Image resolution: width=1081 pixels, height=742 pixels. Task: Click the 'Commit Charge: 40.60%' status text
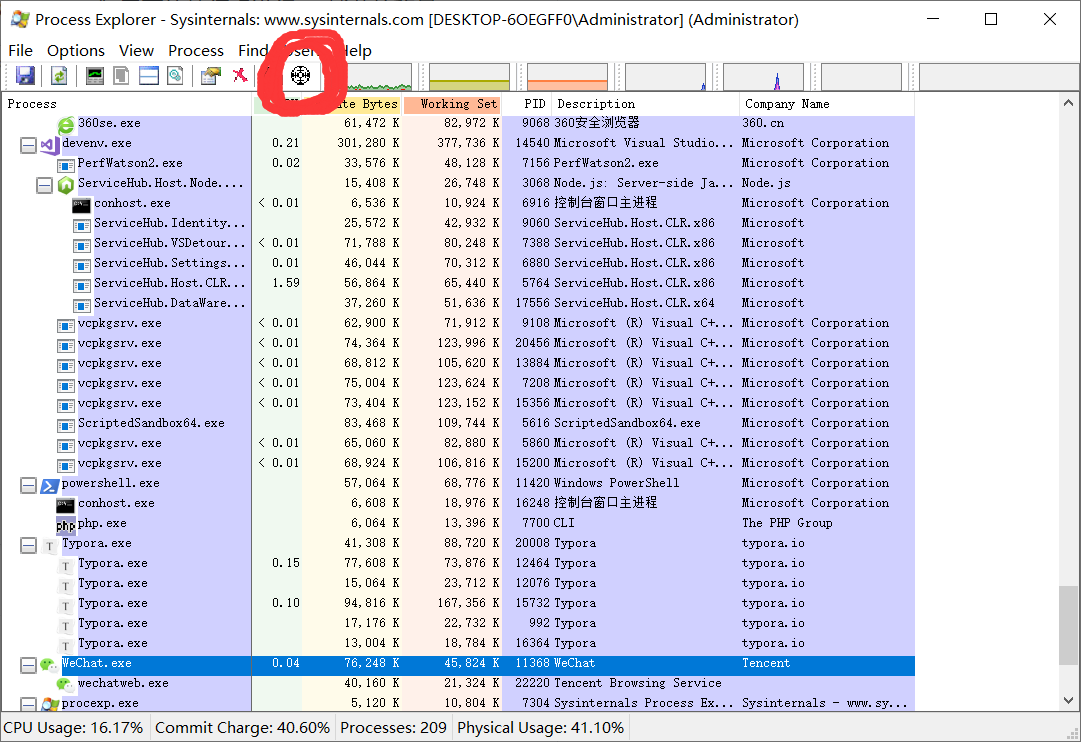point(243,728)
